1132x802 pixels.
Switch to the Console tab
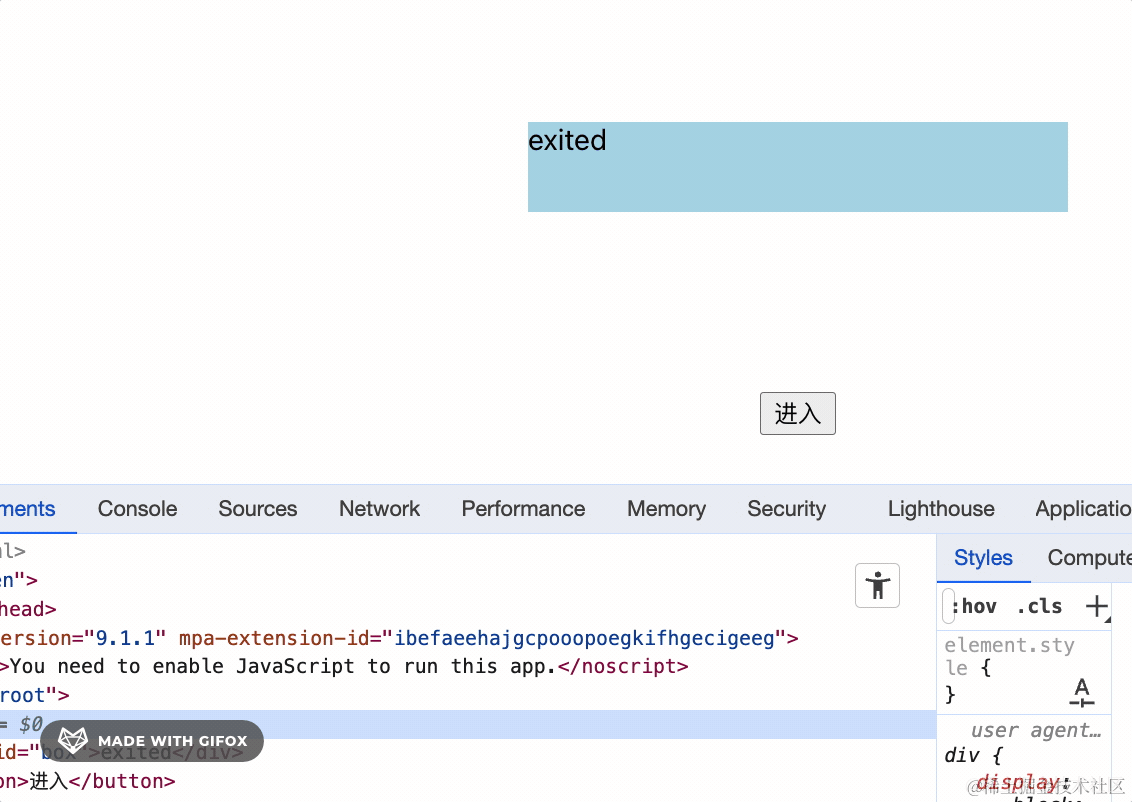click(x=137, y=509)
